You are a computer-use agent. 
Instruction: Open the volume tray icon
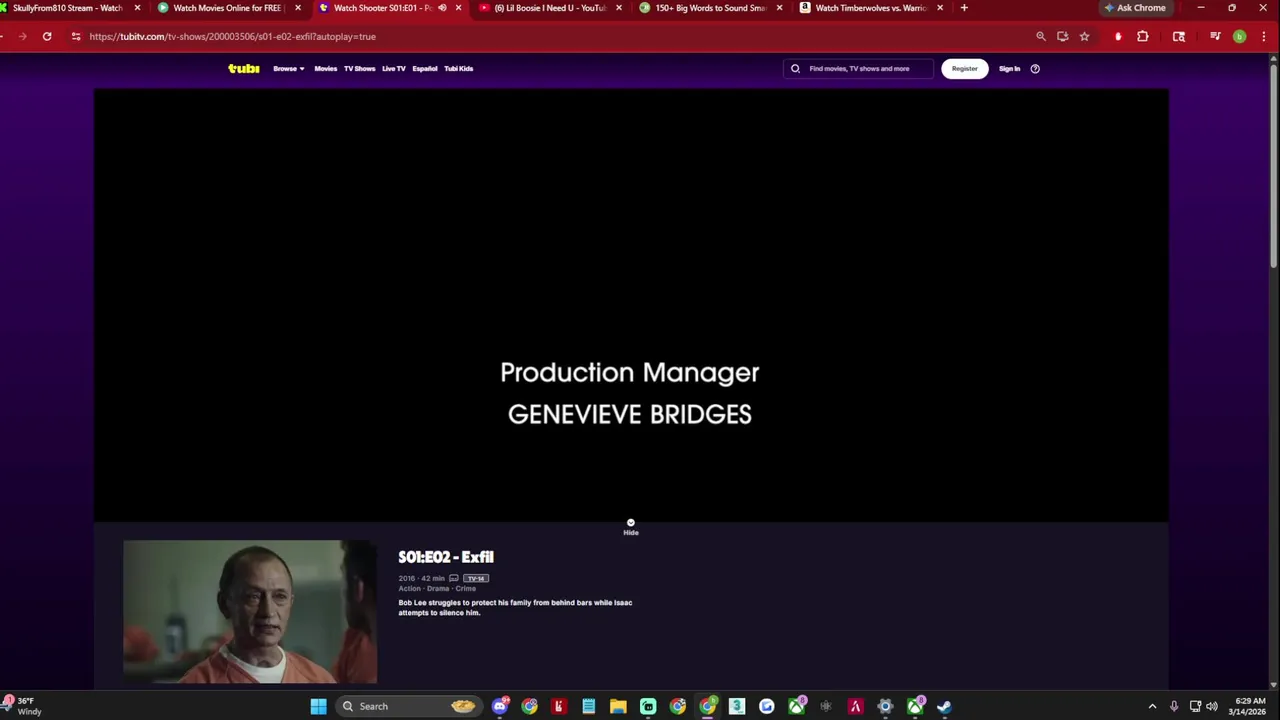click(1211, 706)
